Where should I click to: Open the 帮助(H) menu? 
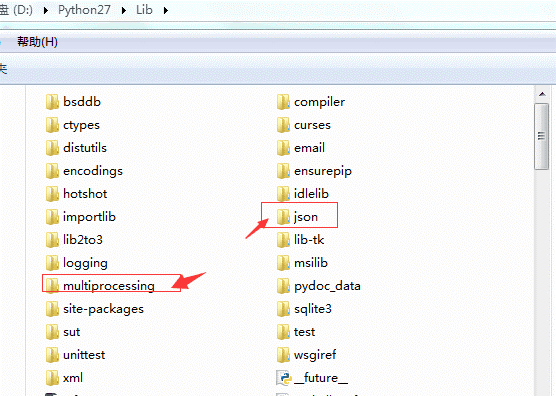[37, 42]
